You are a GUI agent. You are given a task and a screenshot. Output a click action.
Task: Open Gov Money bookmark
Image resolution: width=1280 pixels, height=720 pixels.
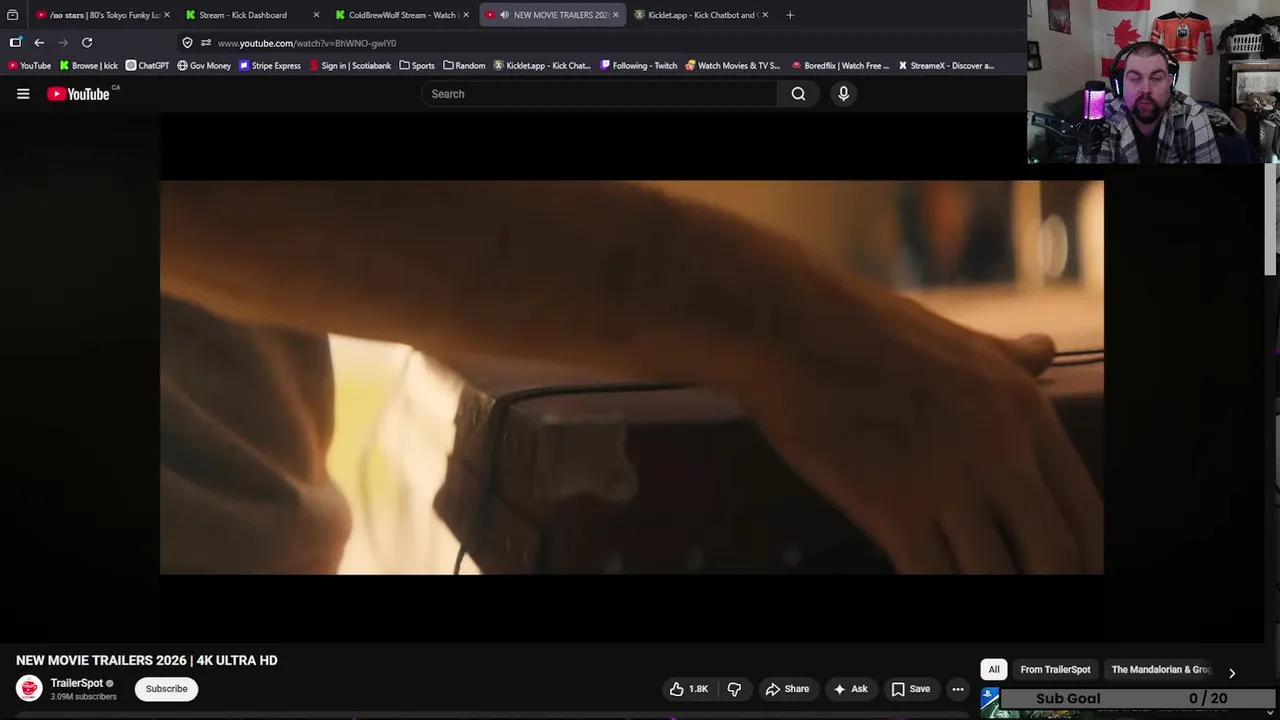coord(204,66)
